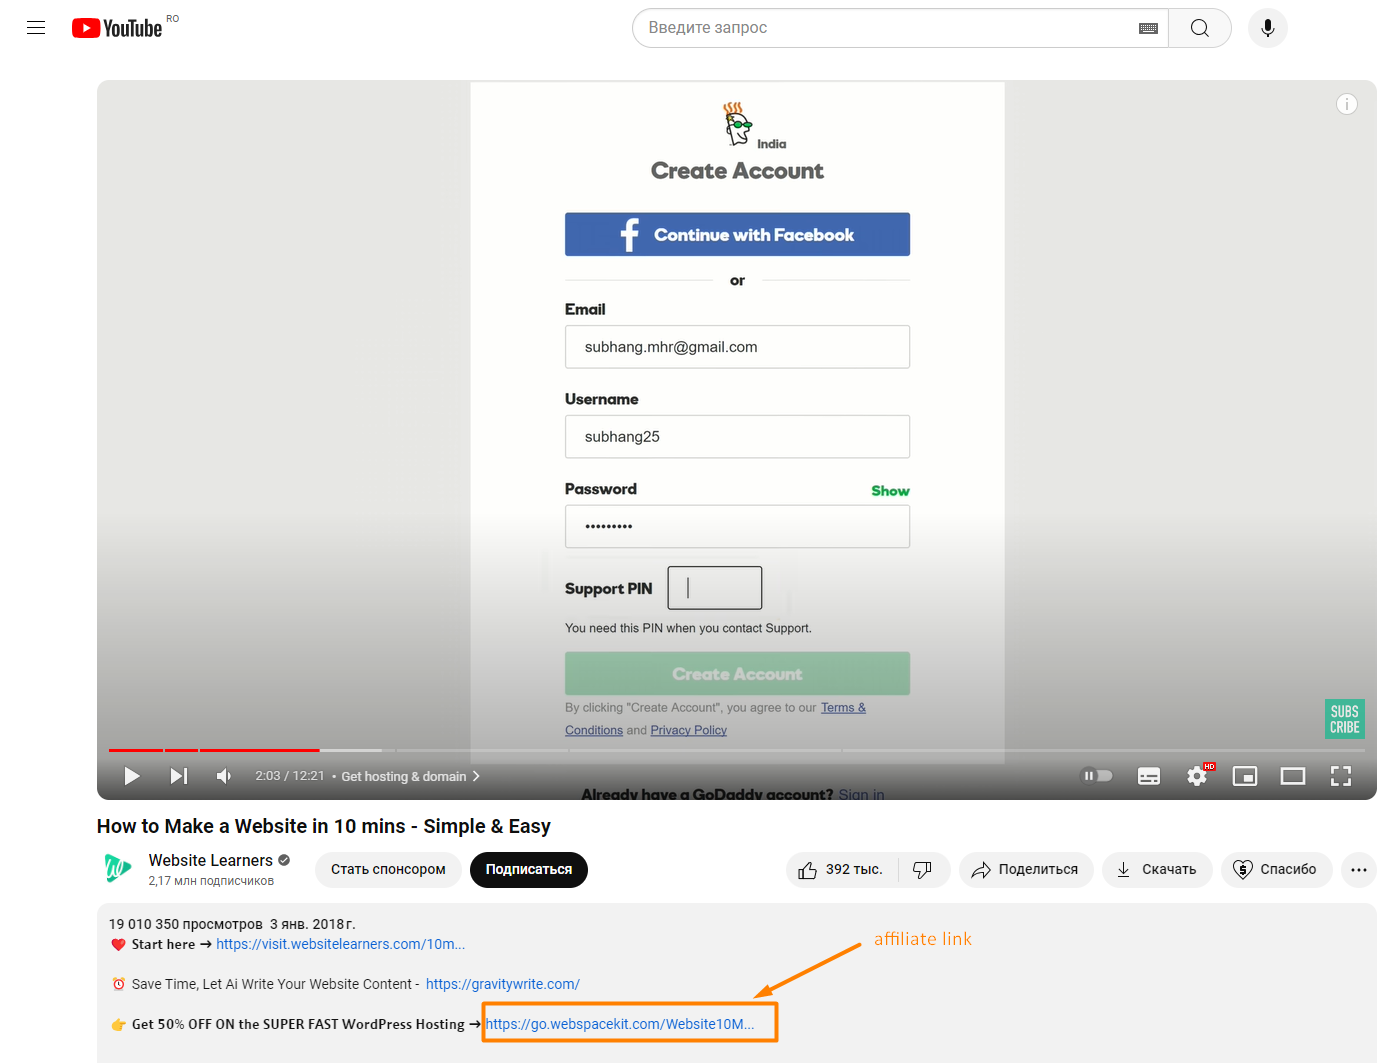This screenshot has height=1063, width=1395.
Task: Open the gravitywrite.com link in the description
Action: coord(503,984)
